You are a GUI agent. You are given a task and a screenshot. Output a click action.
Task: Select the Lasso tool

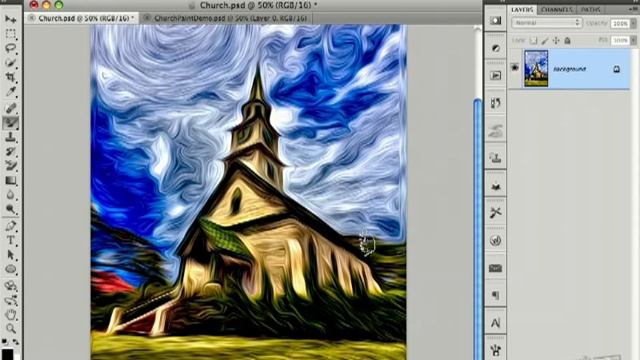point(11,48)
